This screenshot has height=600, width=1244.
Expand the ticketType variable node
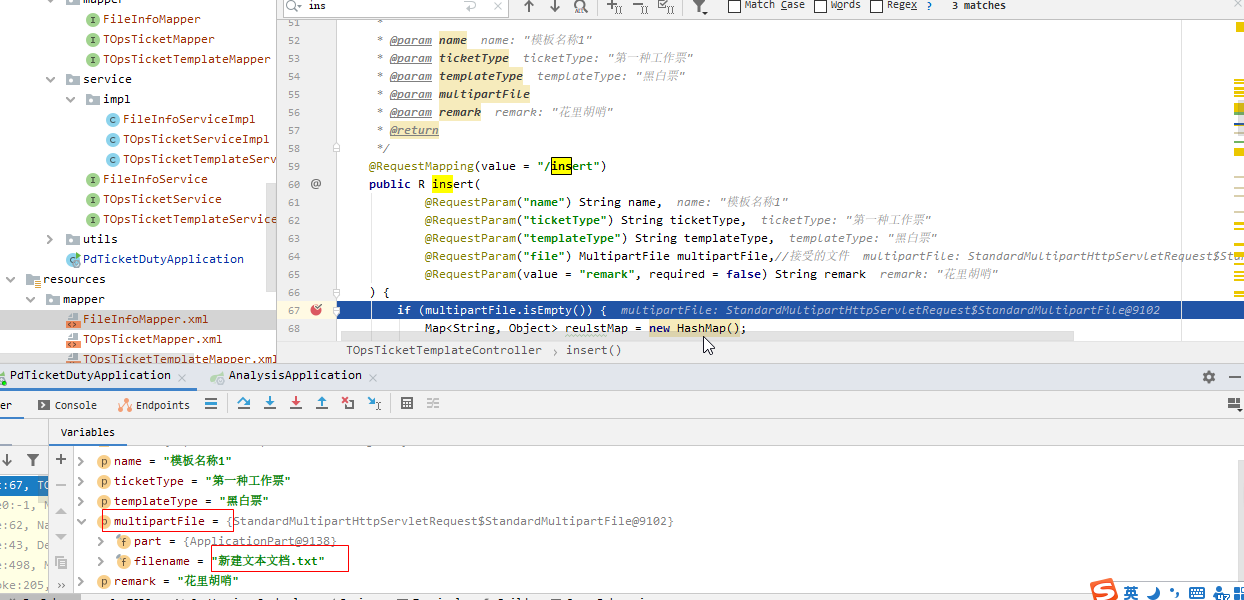point(83,481)
